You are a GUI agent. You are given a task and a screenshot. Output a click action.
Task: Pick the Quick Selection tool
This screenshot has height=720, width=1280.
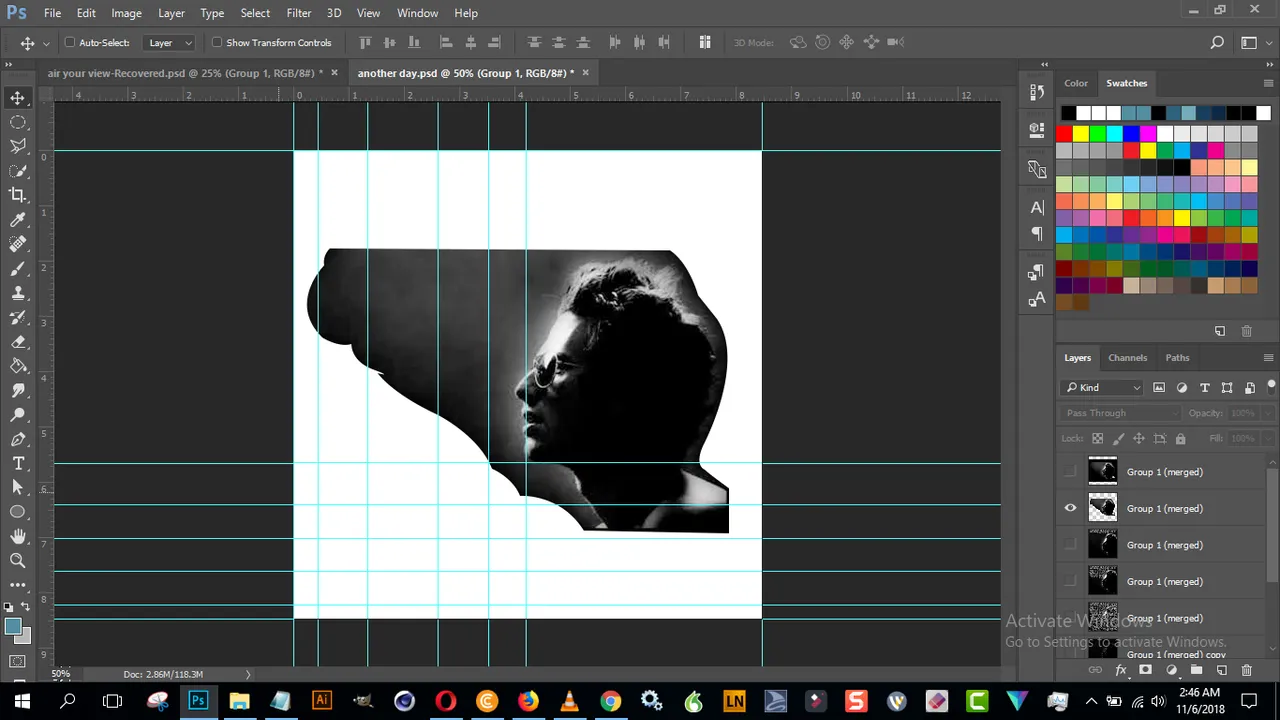(x=18, y=171)
